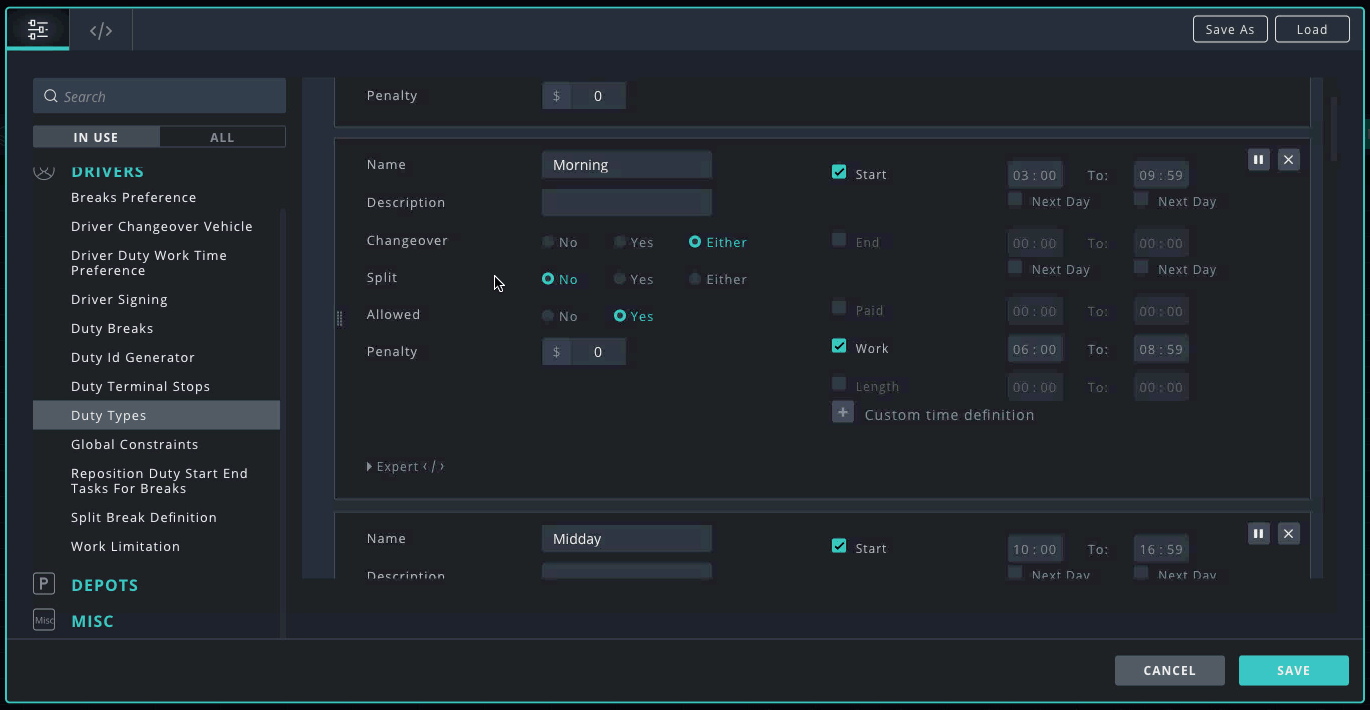This screenshot has height=710, width=1370.
Task: Collapse the DRIVERS category
Action: (x=108, y=172)
